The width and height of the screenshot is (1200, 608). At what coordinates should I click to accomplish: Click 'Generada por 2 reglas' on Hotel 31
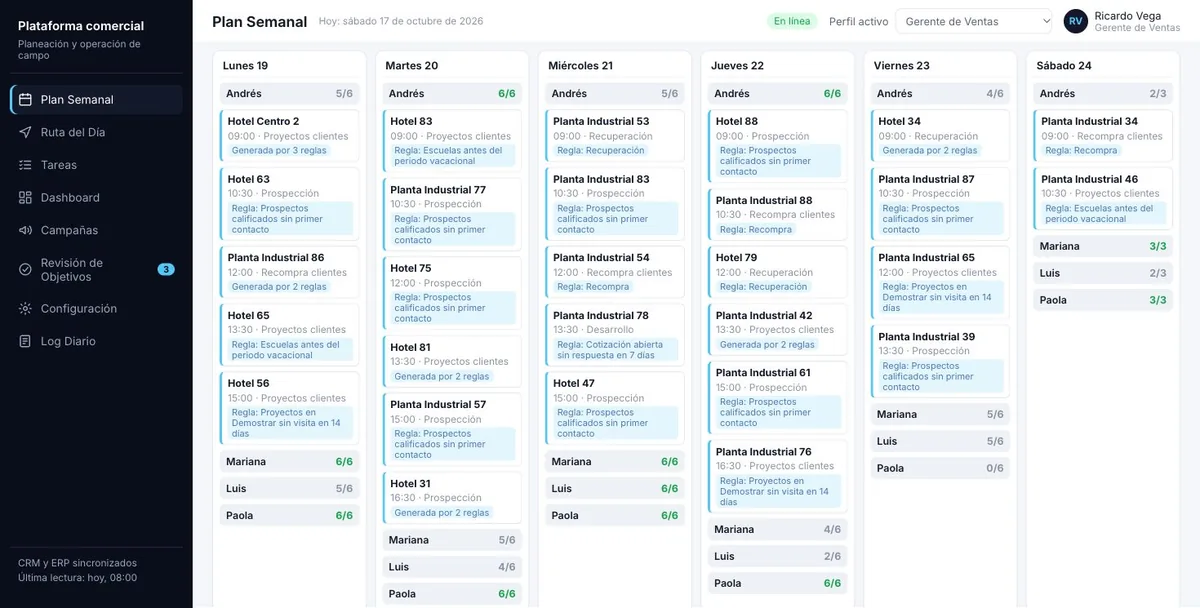(x=442, y=513)
